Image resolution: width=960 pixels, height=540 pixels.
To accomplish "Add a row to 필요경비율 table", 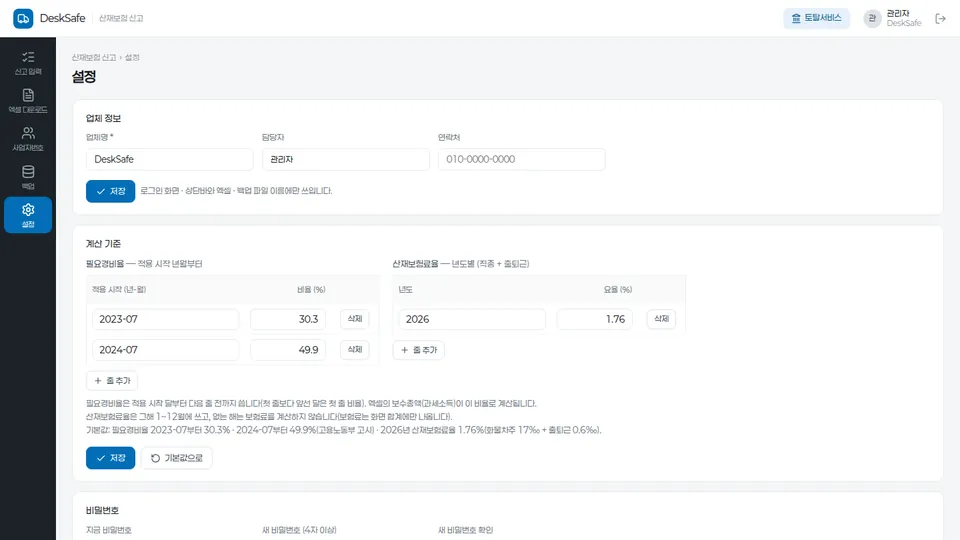I will 112,381.
